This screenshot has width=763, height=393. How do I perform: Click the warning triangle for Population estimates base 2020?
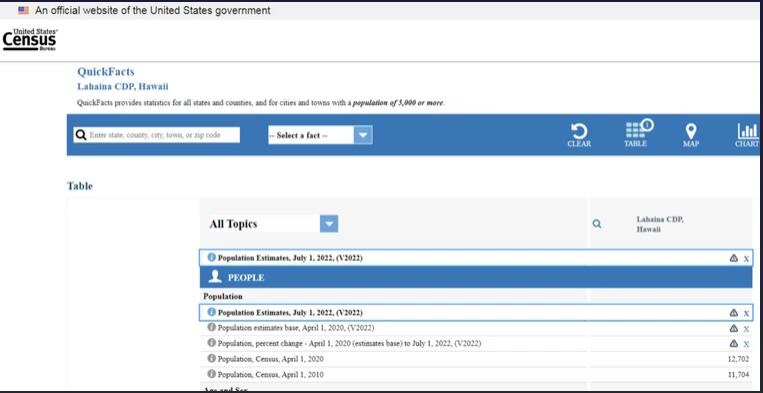click(x=734, y=328)
